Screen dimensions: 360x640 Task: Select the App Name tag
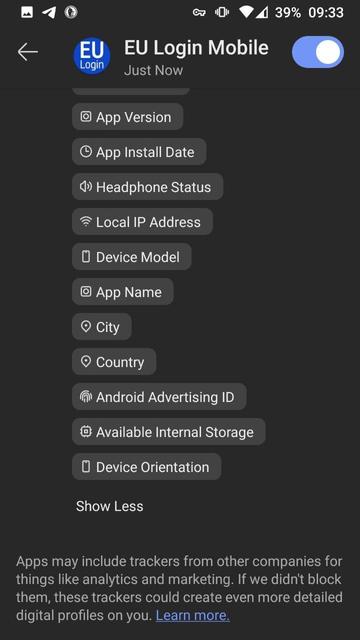click(123, 292)
